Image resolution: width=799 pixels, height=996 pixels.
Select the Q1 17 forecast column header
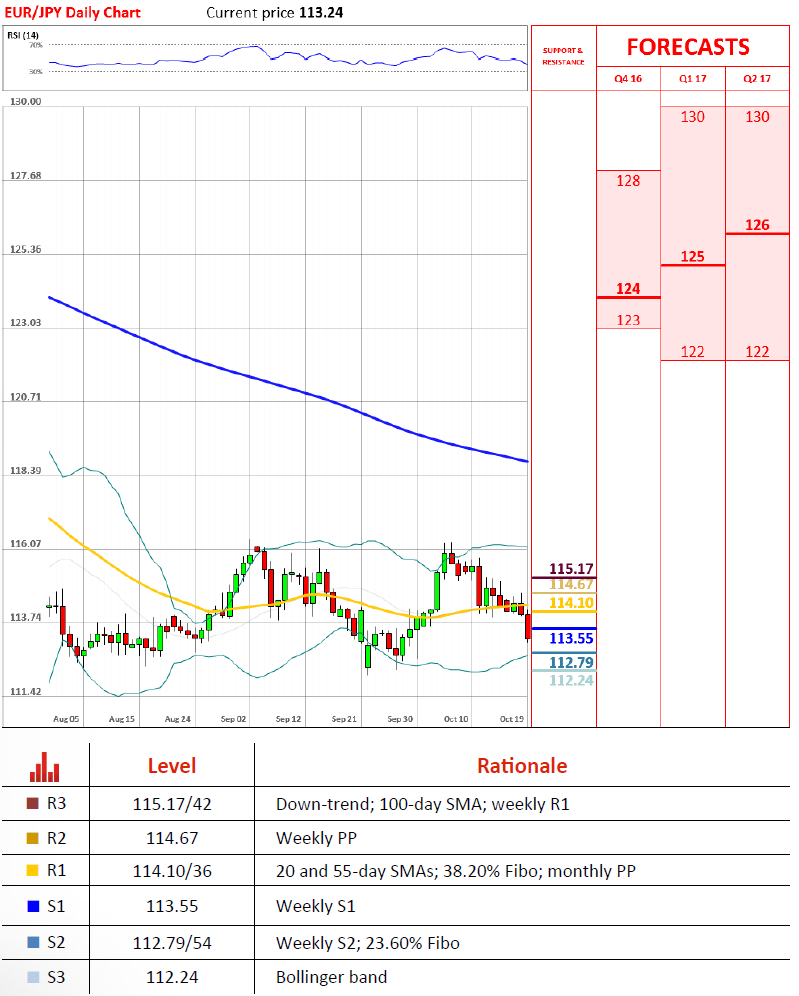[692, 79]
